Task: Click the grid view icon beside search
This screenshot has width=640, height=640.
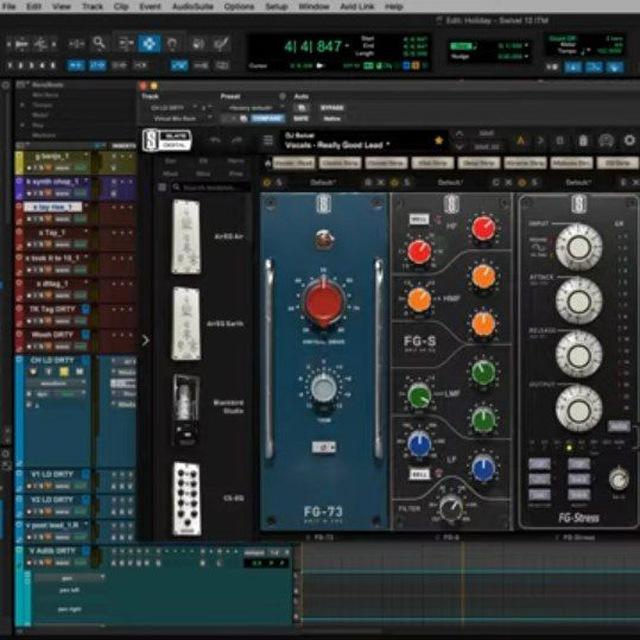Action: click(162, 187)
